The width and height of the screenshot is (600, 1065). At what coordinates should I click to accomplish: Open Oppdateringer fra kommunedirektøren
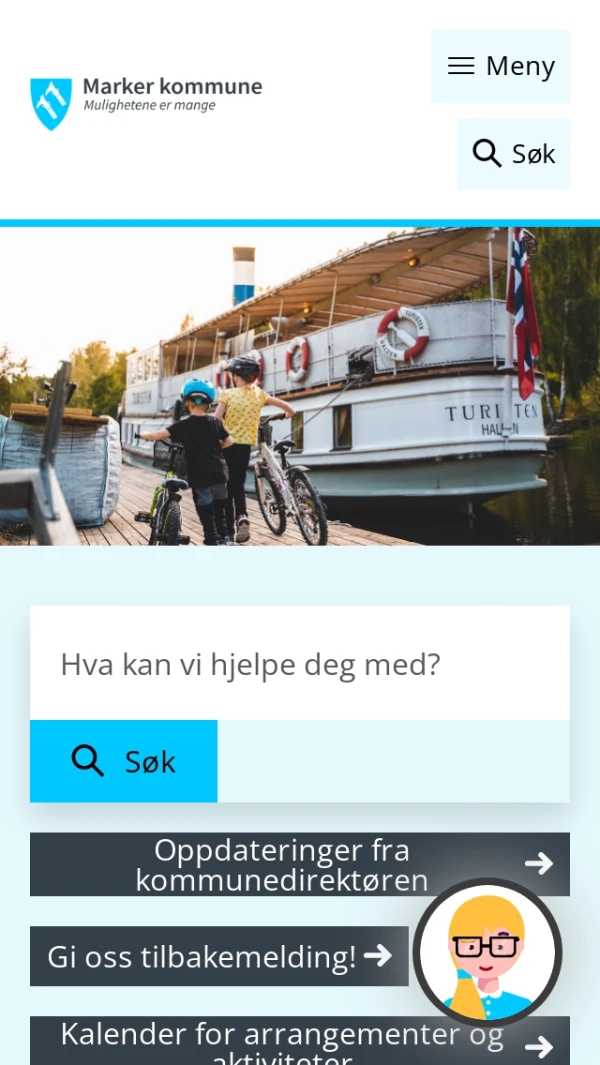click(300, 864)
